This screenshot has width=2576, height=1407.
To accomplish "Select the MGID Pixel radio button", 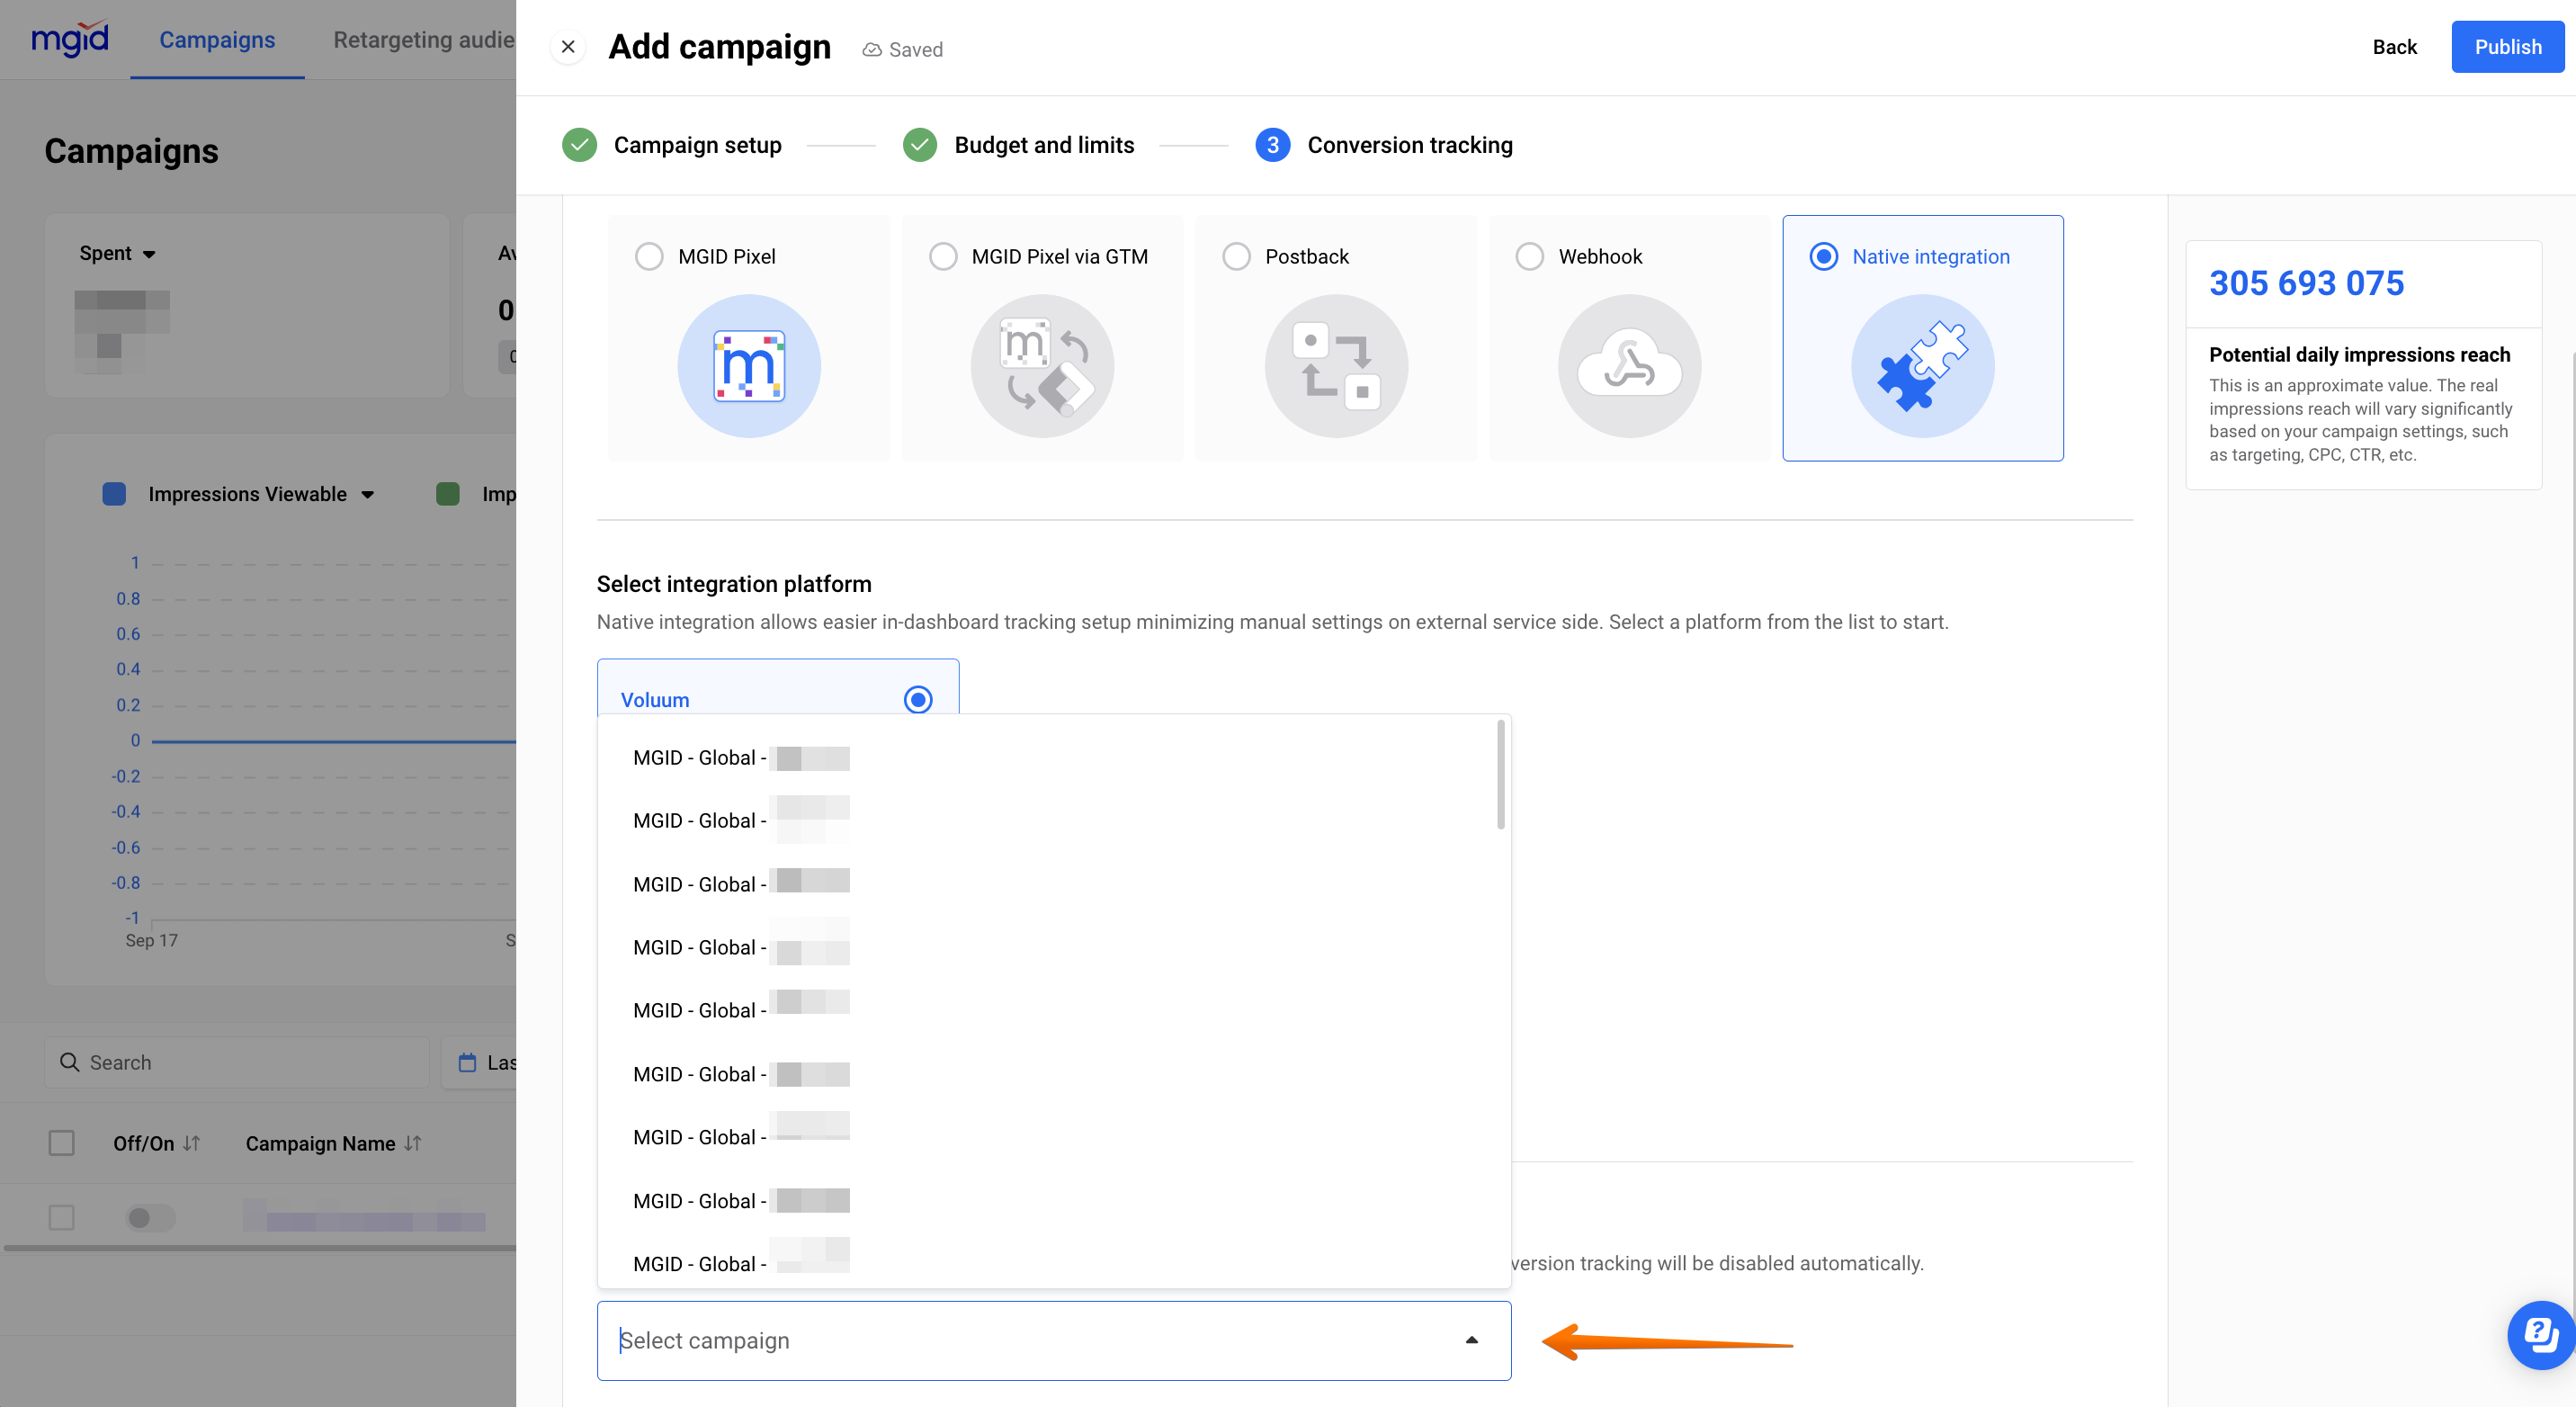I will [x=649, y=256].
